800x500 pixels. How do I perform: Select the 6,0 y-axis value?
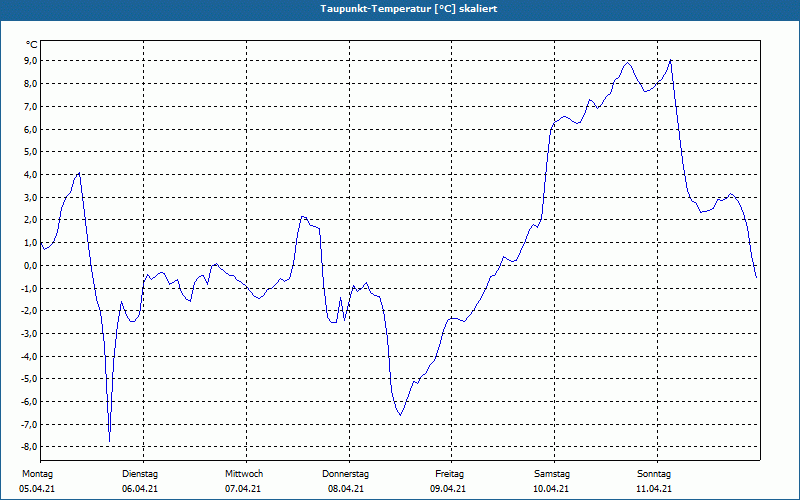click(x=31, y=129)
